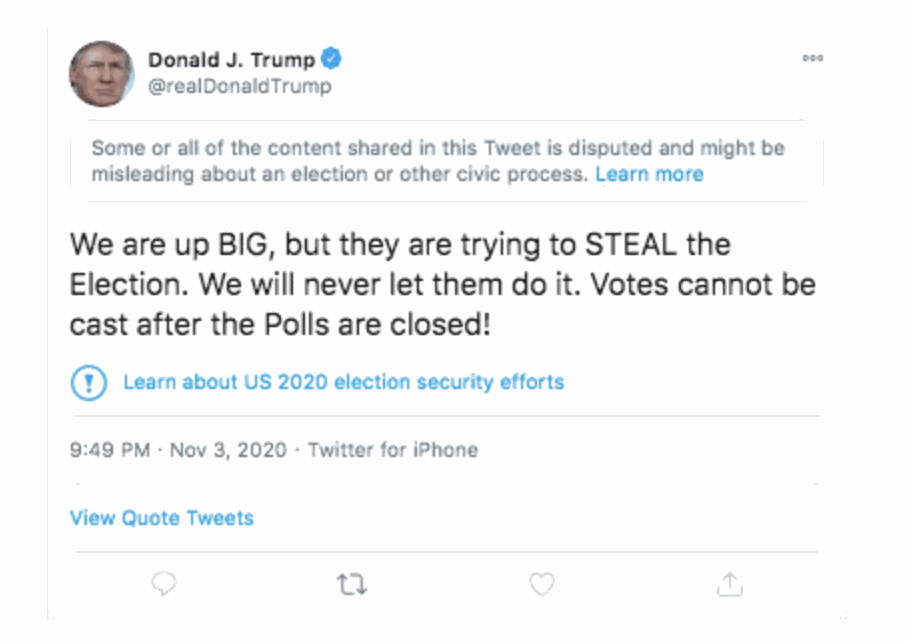Like the tweet with the heart icon

coord(541,584)
